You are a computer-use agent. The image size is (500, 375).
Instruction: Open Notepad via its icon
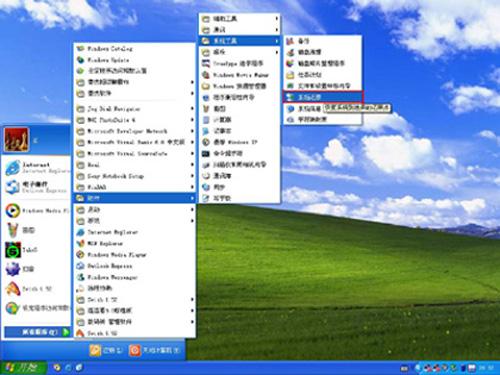[206, 131]
